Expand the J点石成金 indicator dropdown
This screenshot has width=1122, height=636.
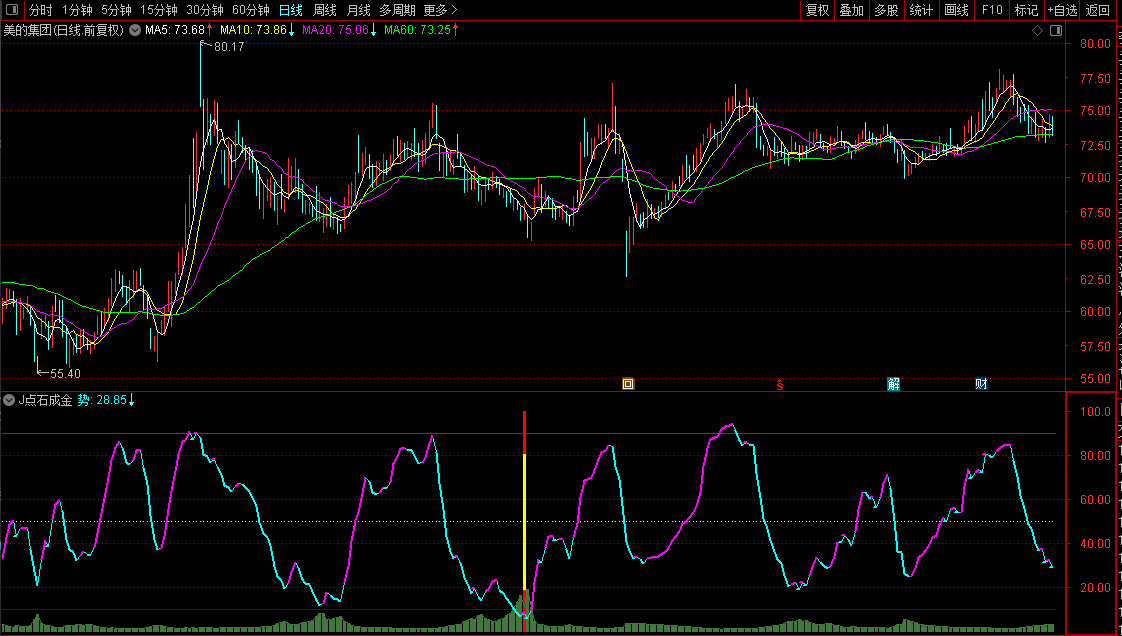[10, 400]
